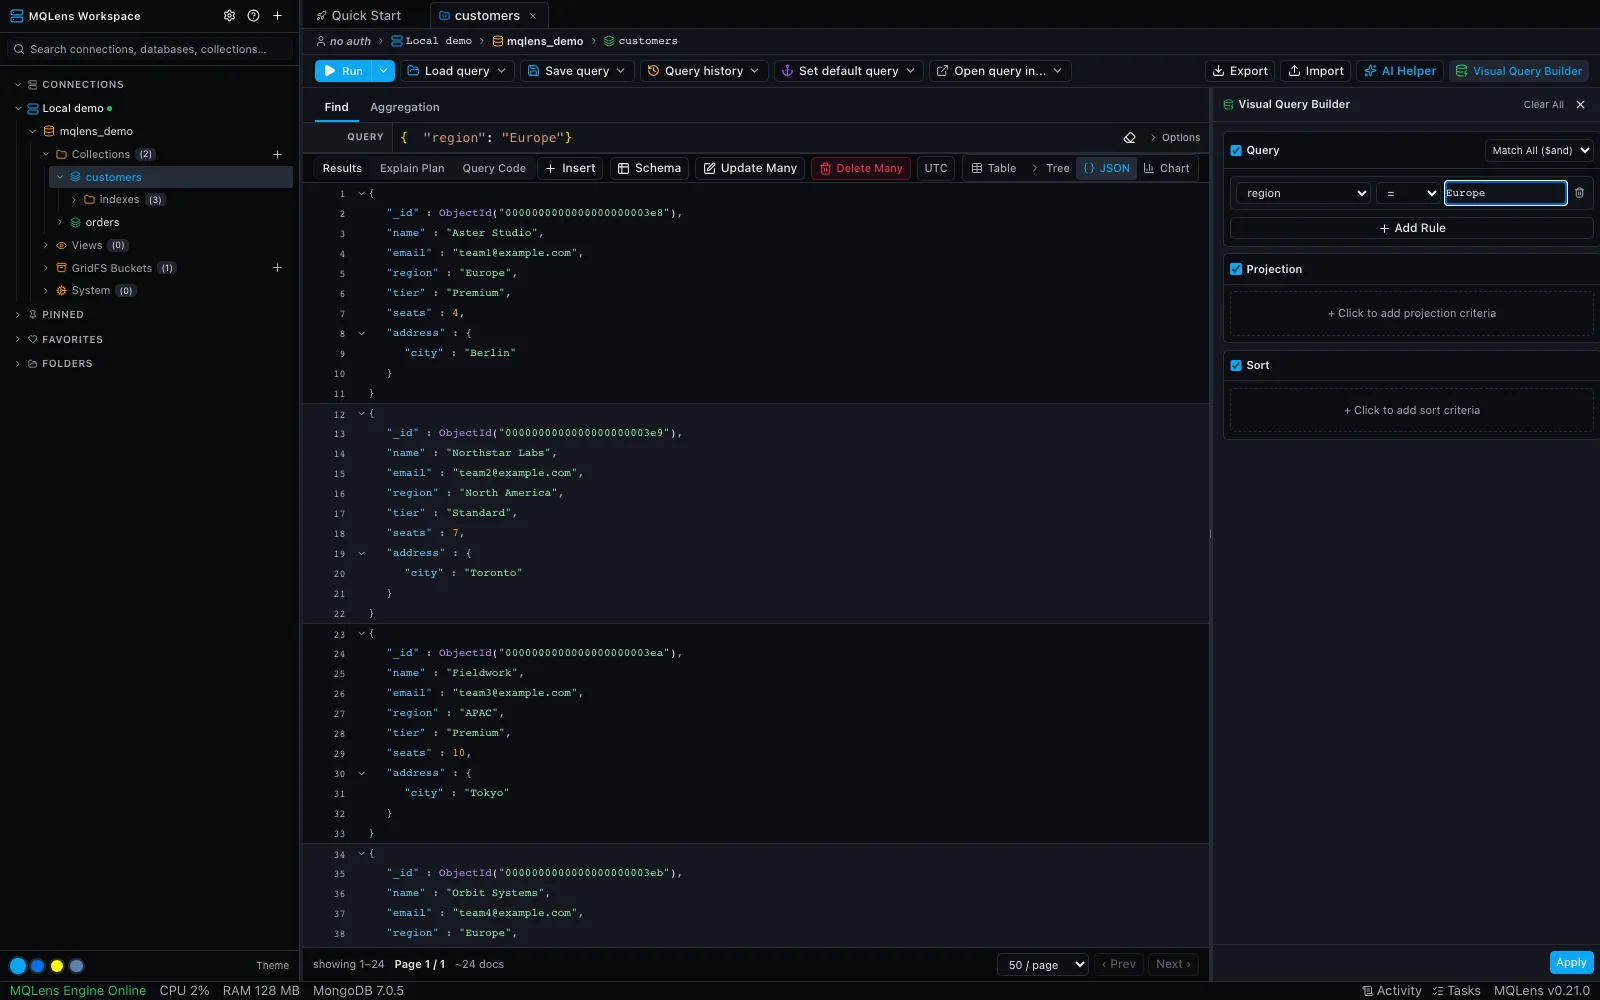Open the help question mark icon
This screenshot has height=1000, width=1600.
[253, 16]
